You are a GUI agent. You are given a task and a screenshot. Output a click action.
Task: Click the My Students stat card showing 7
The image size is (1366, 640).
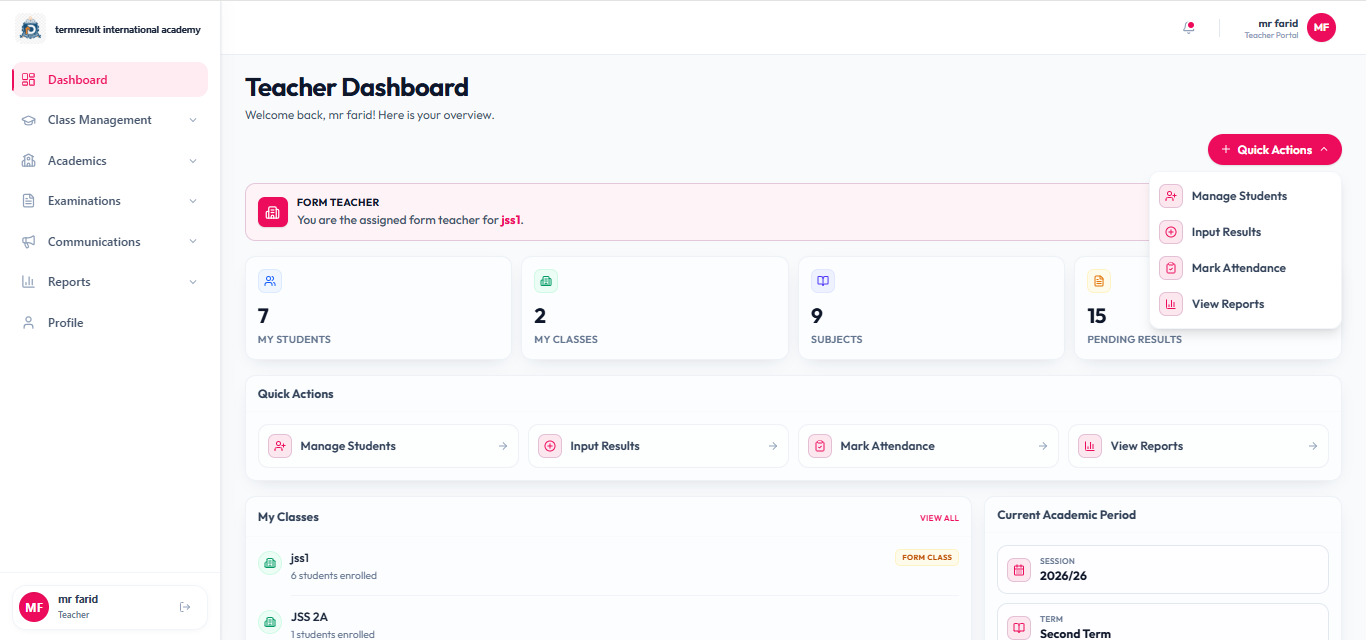click(378, 308)
